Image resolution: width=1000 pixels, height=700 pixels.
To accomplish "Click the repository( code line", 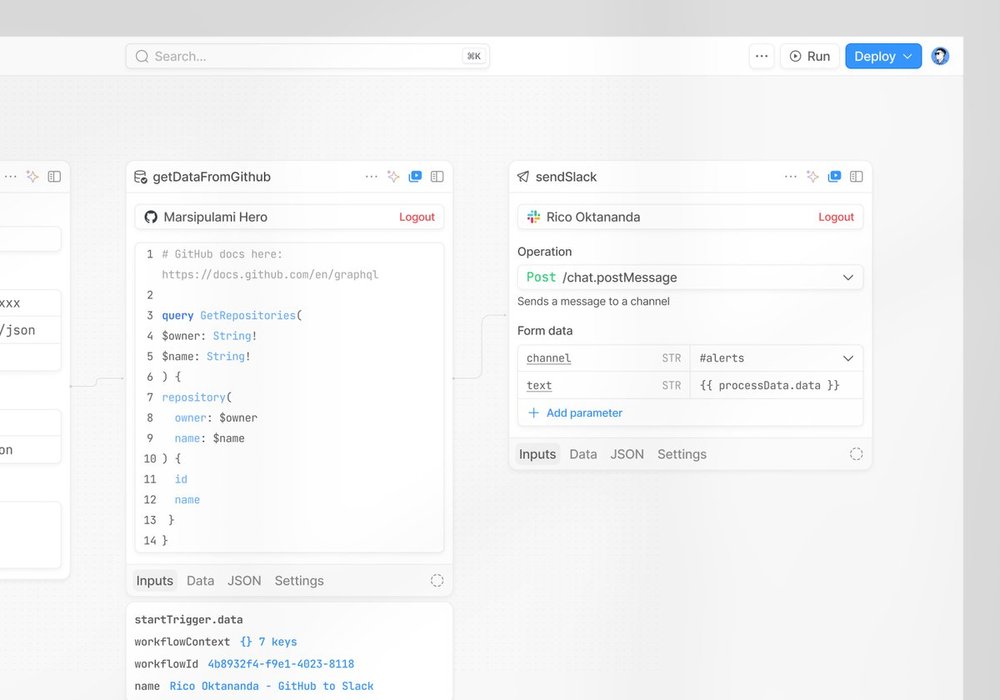I will [196, 397].
